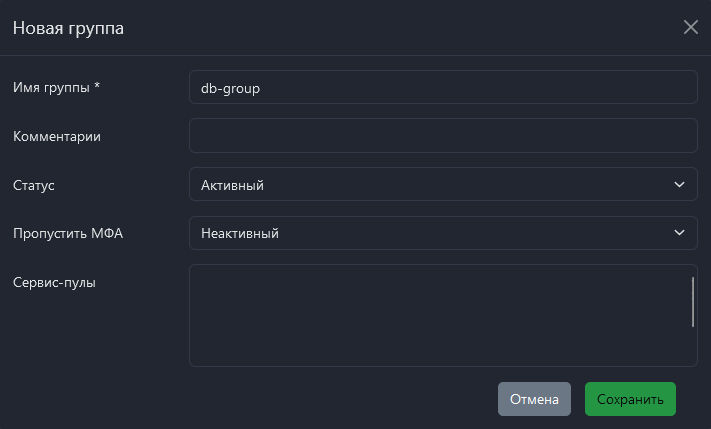711x429 pixels.
Task: Click the Пропустить МФА label
Action: (x=67, y=233)
